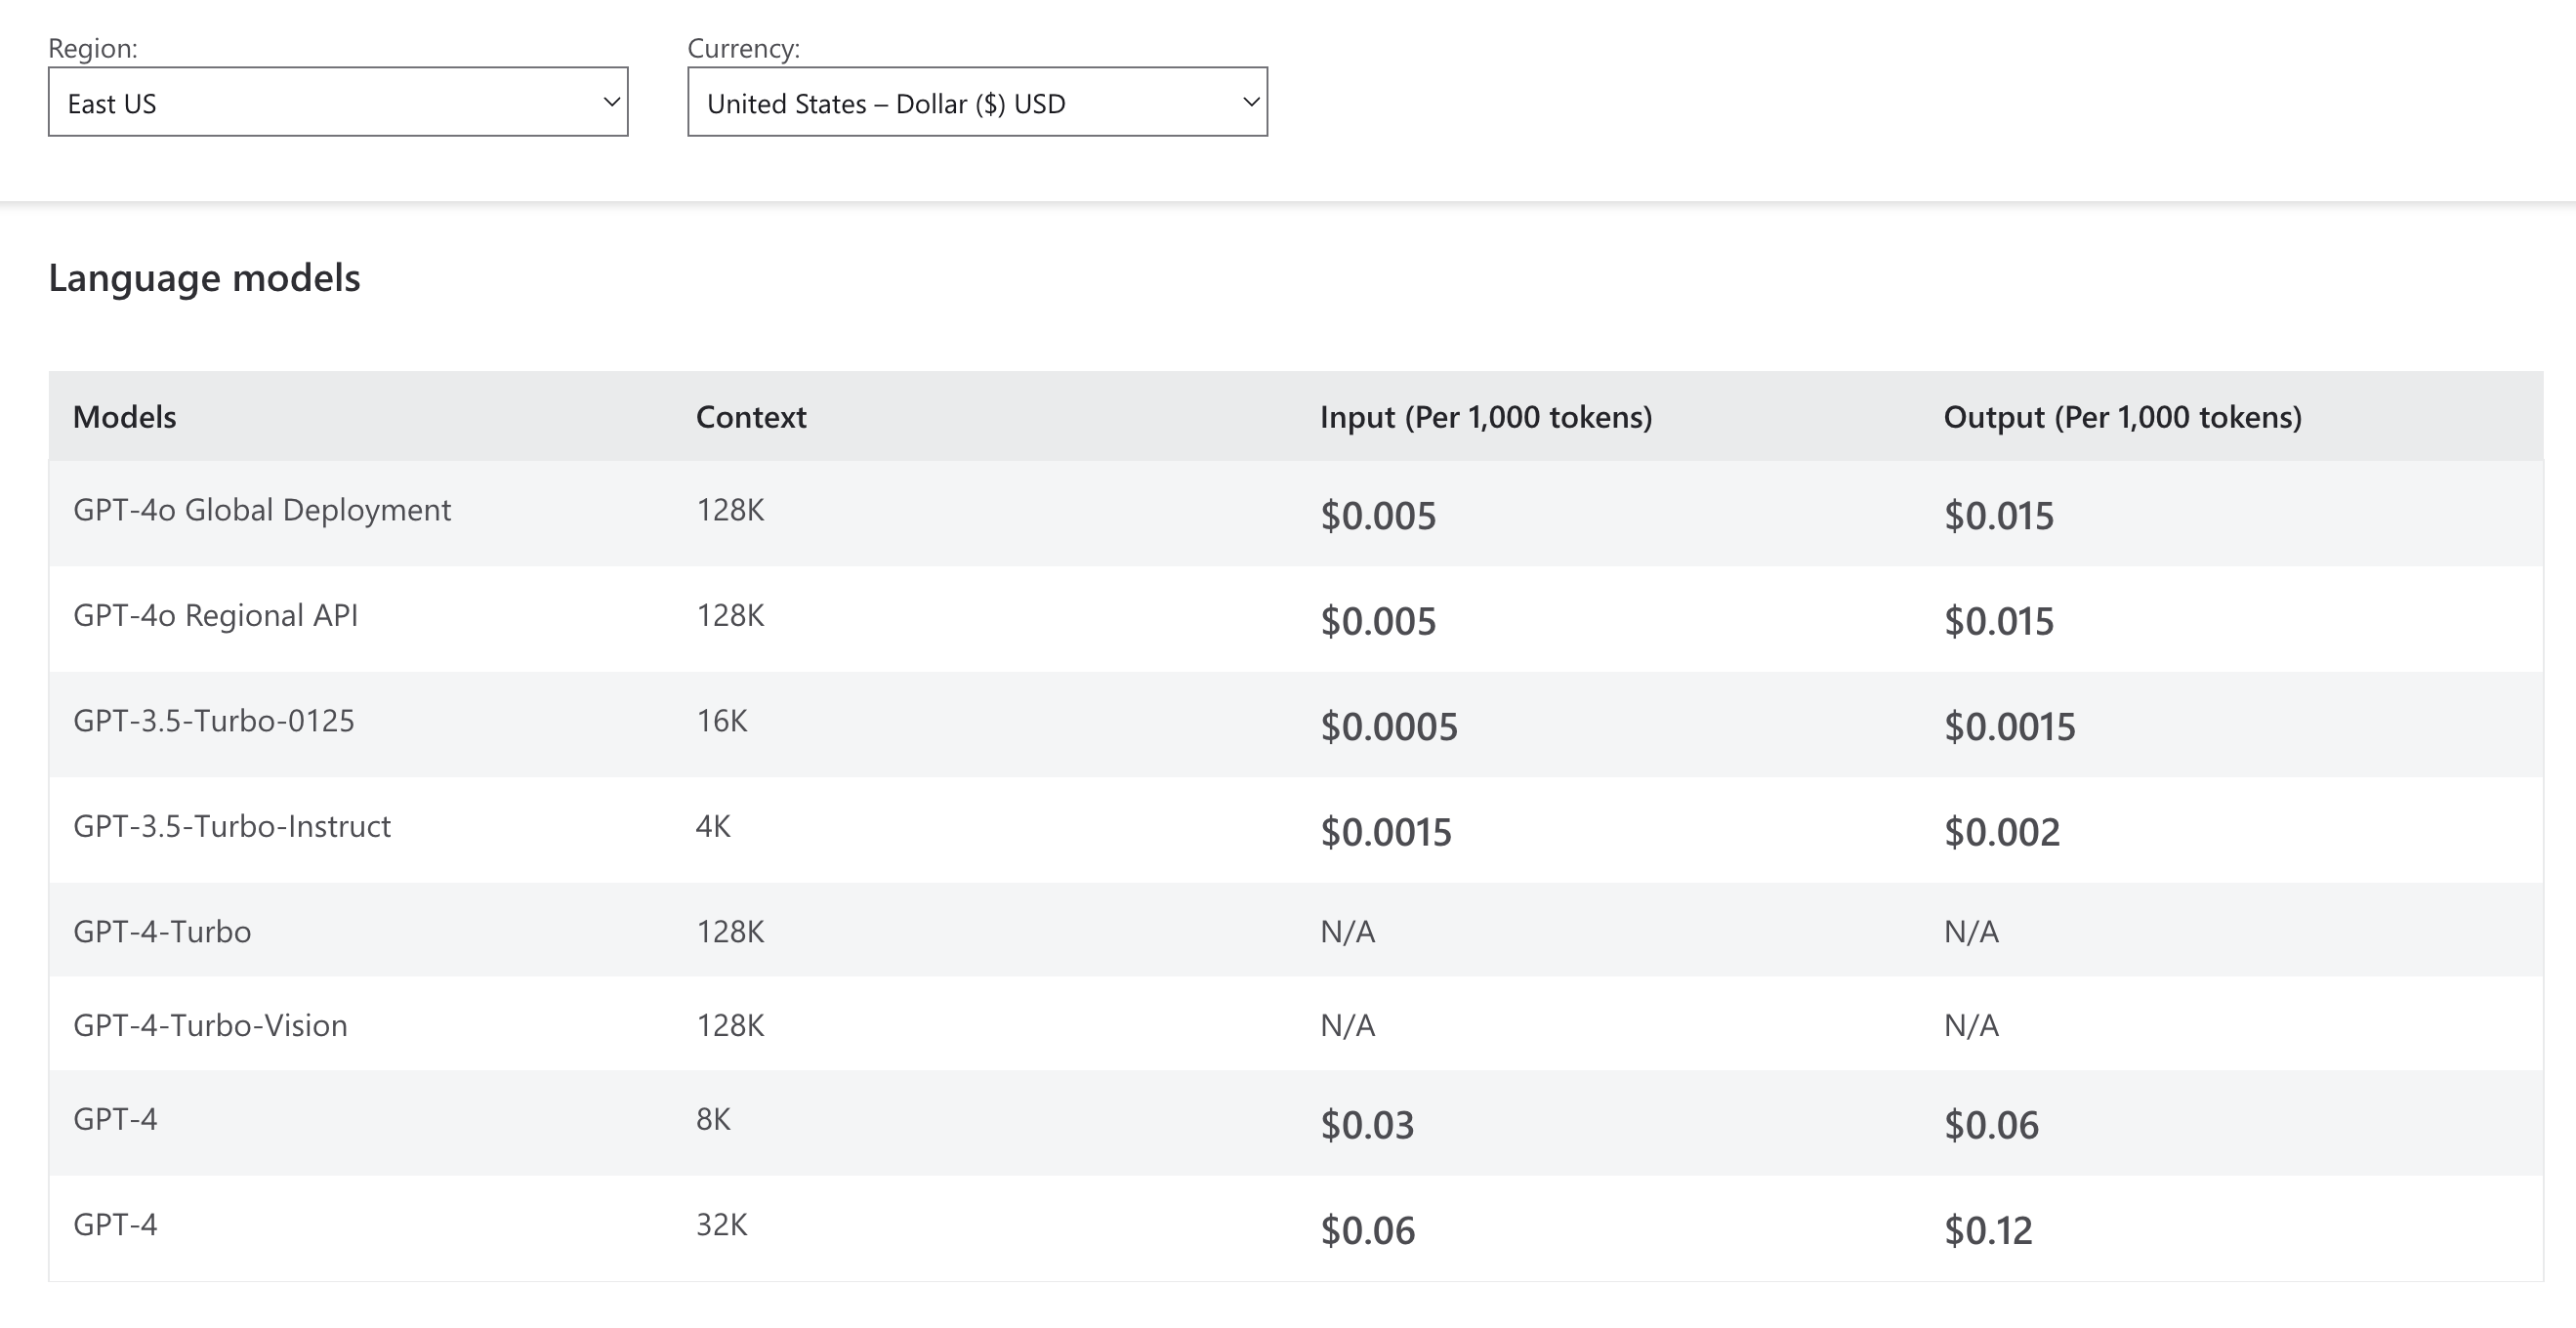Screen dimensions: 2576x1328
Task: Click $0.005 input for GPT-4o Global Deployment
Action: (x=1378, y=516)
